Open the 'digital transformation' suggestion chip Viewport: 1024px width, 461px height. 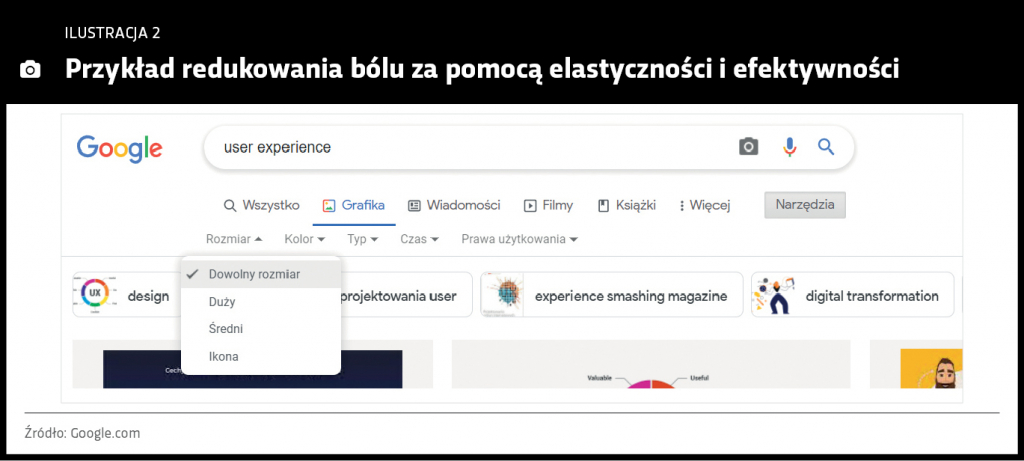[852, 295]
